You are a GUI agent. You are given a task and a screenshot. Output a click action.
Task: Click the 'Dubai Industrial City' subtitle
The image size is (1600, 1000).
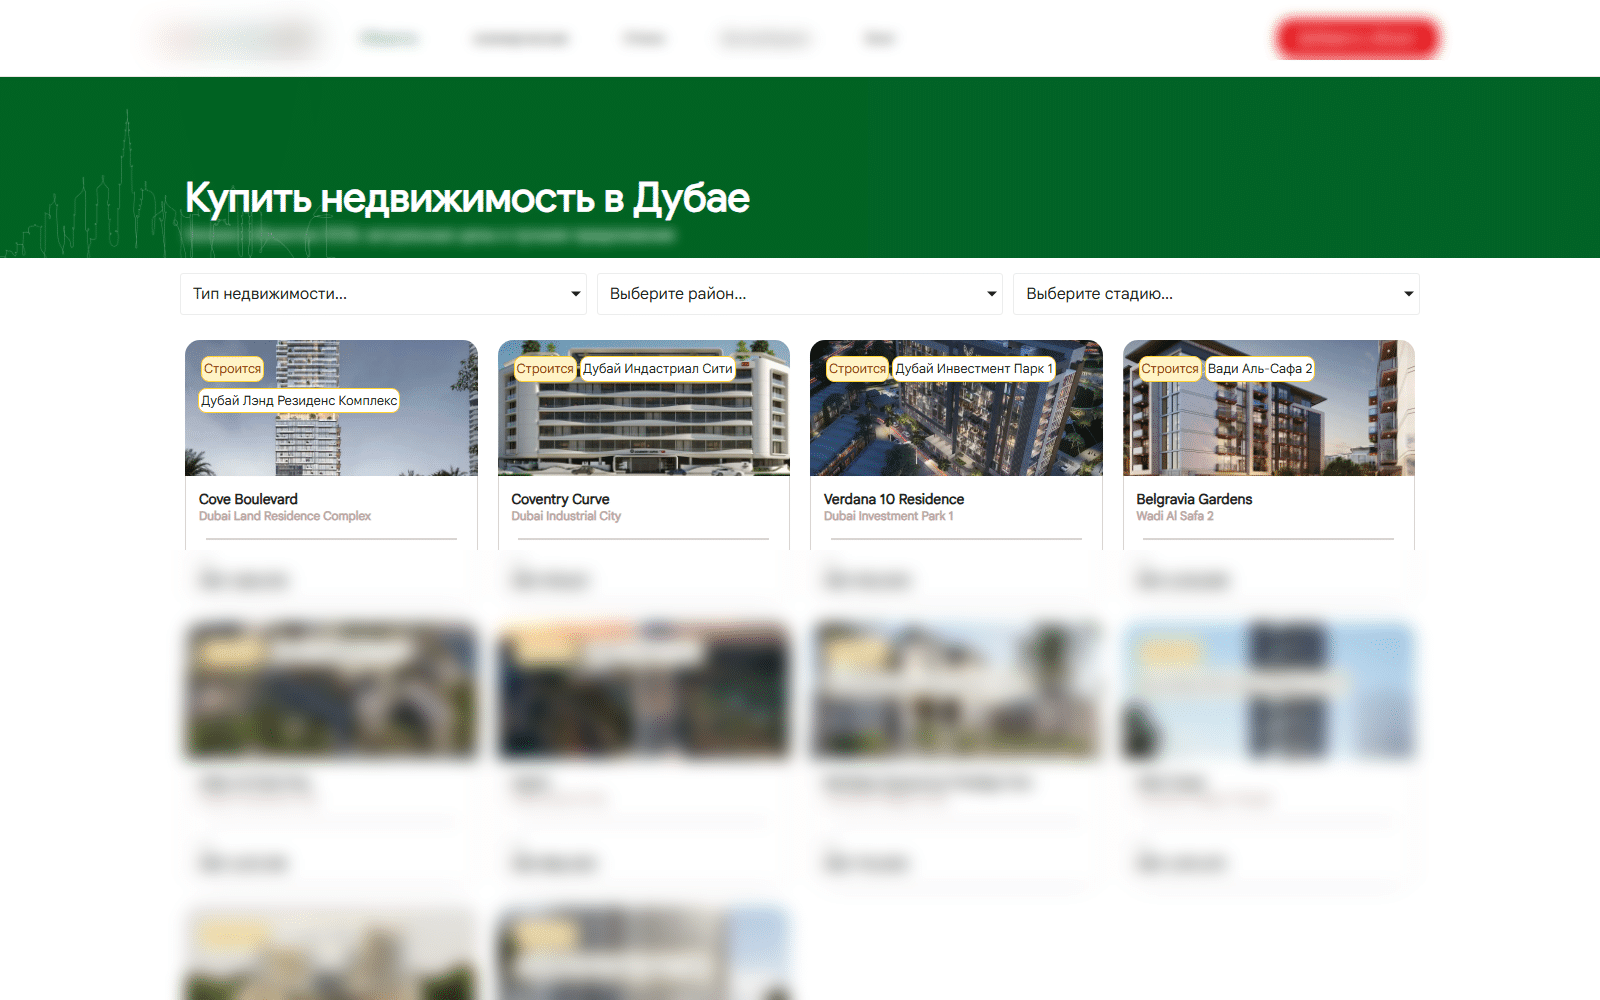[x=566, y=516]
